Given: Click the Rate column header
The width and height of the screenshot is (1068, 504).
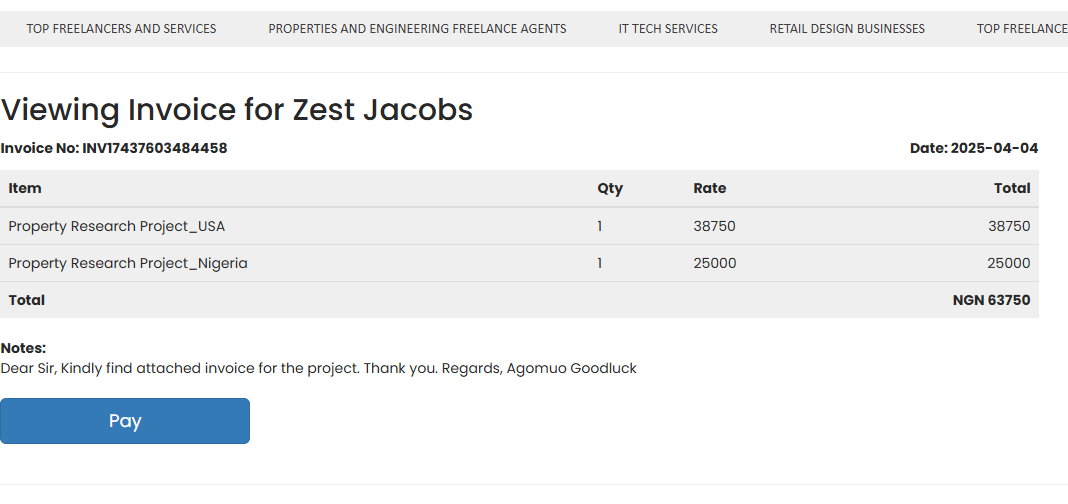Looking at the screenshot, I should coord(710,188).
